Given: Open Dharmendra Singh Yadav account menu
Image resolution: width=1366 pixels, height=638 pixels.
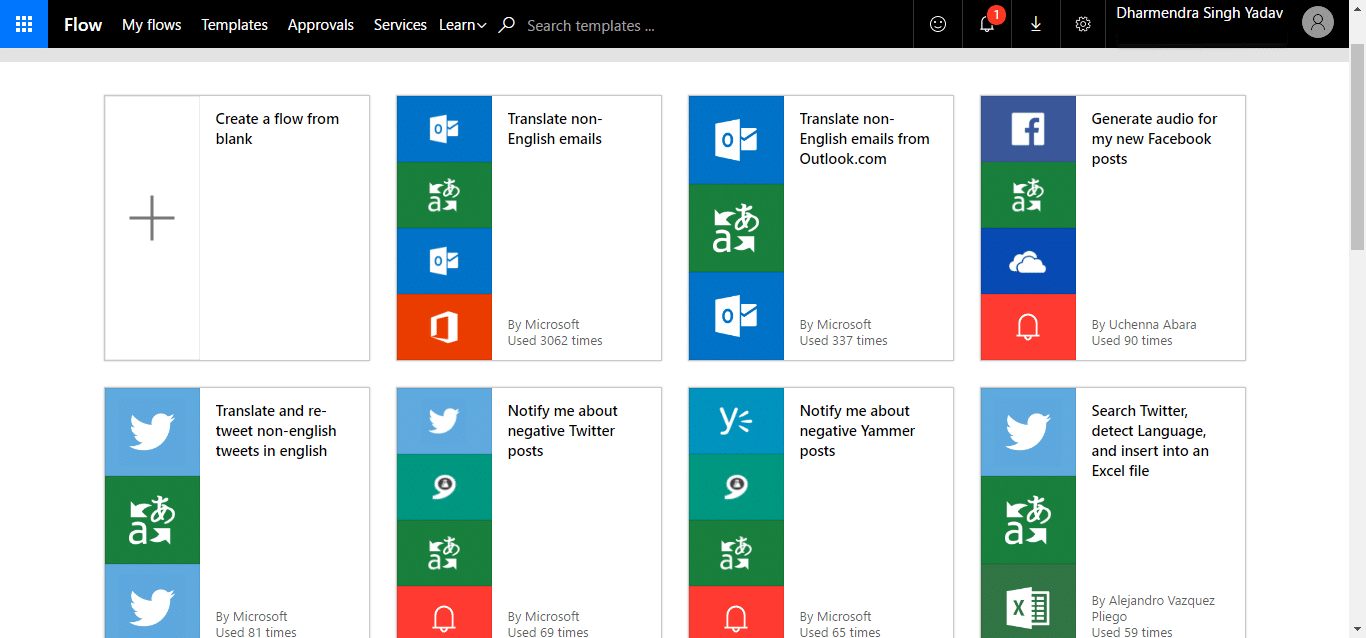Looking at the screenshot, I should tap(1200, 14).
